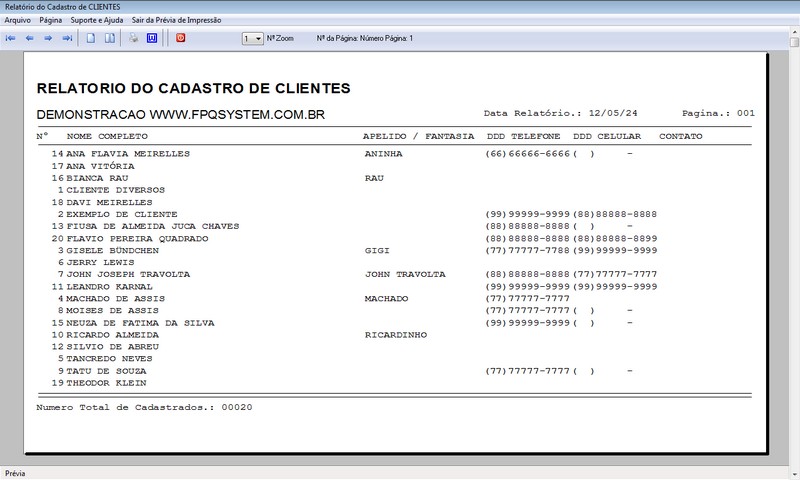Viewport: 800px width, 480px height.
Task: Click the Pagina.: 001 text
Action: pyautogui.click(x=718, y=113)
